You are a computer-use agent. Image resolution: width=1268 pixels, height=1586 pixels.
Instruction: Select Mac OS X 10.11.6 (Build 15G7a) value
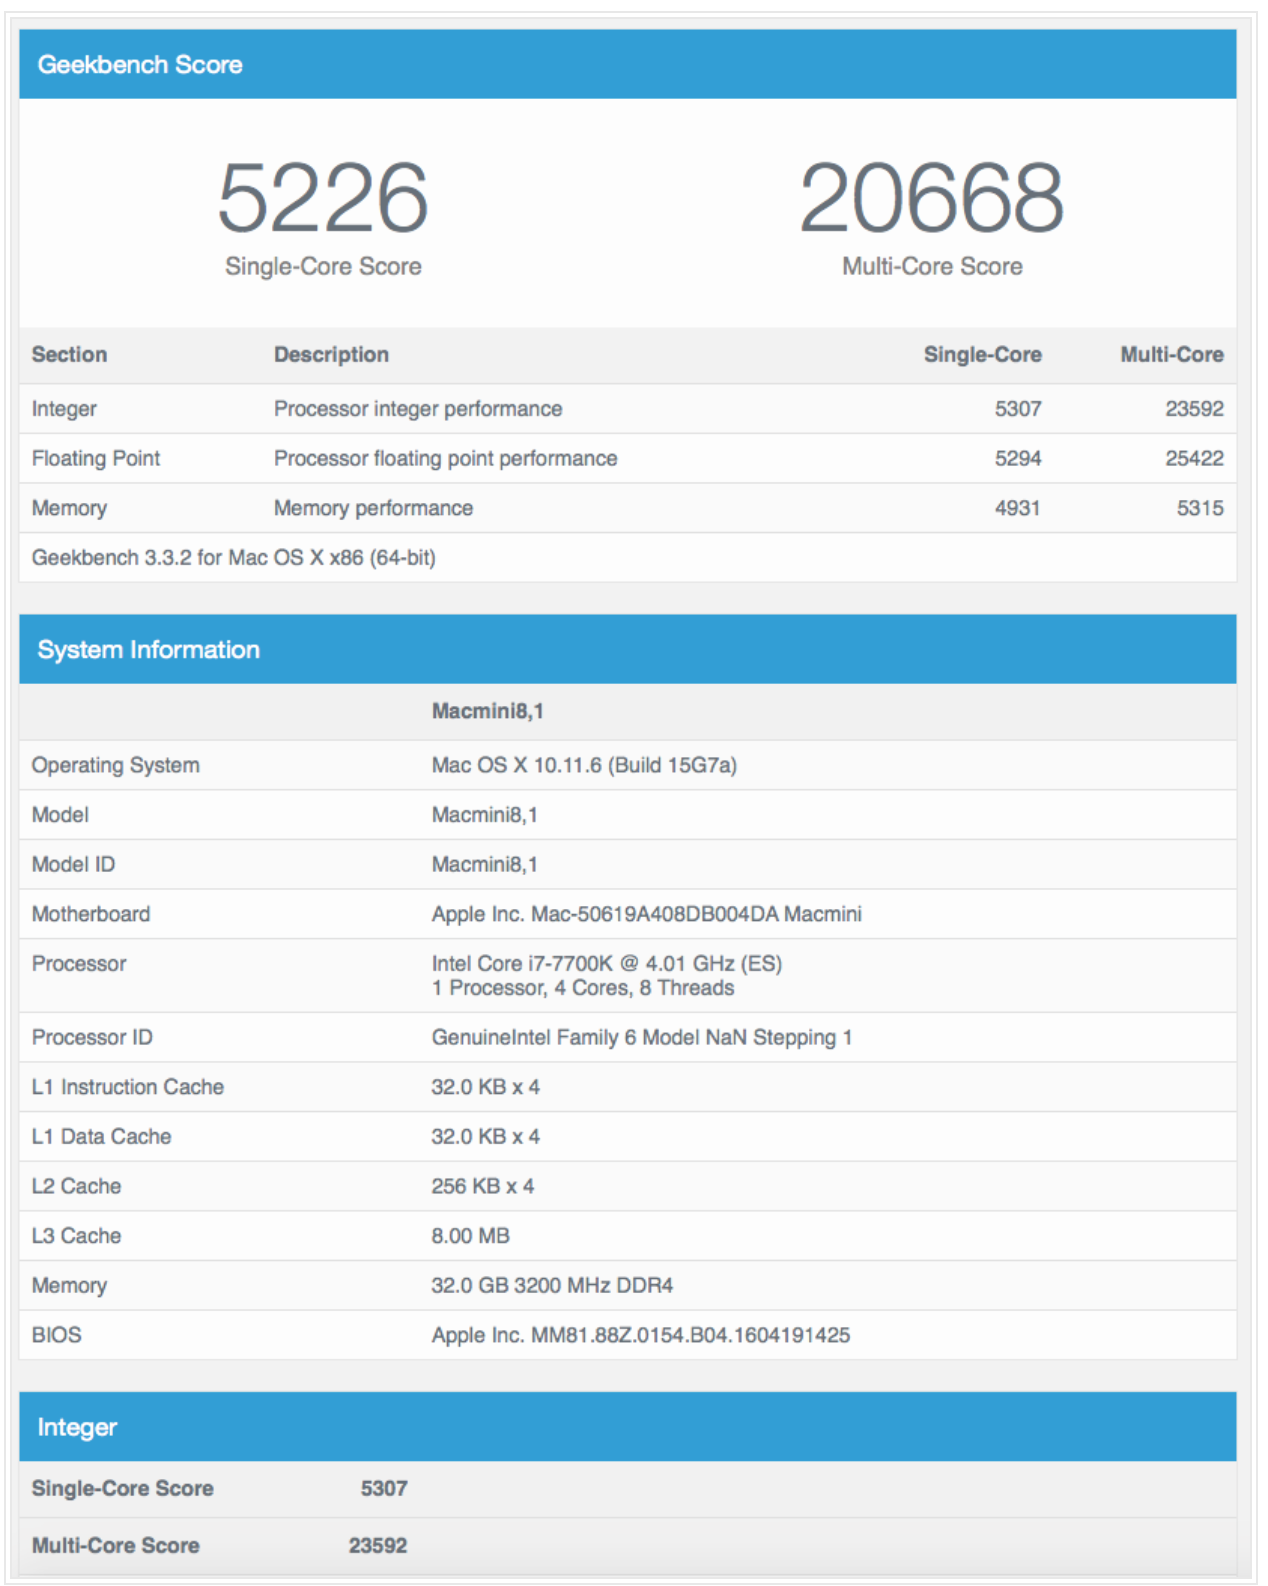[584, 765]
